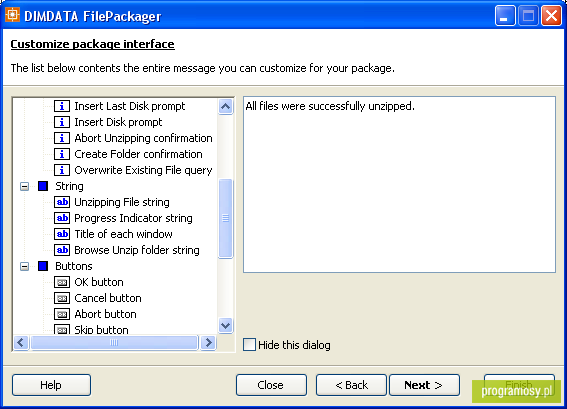Screen dimensions: 567x409
Task: Select Insert Disk prompt item
Action: 118,122
